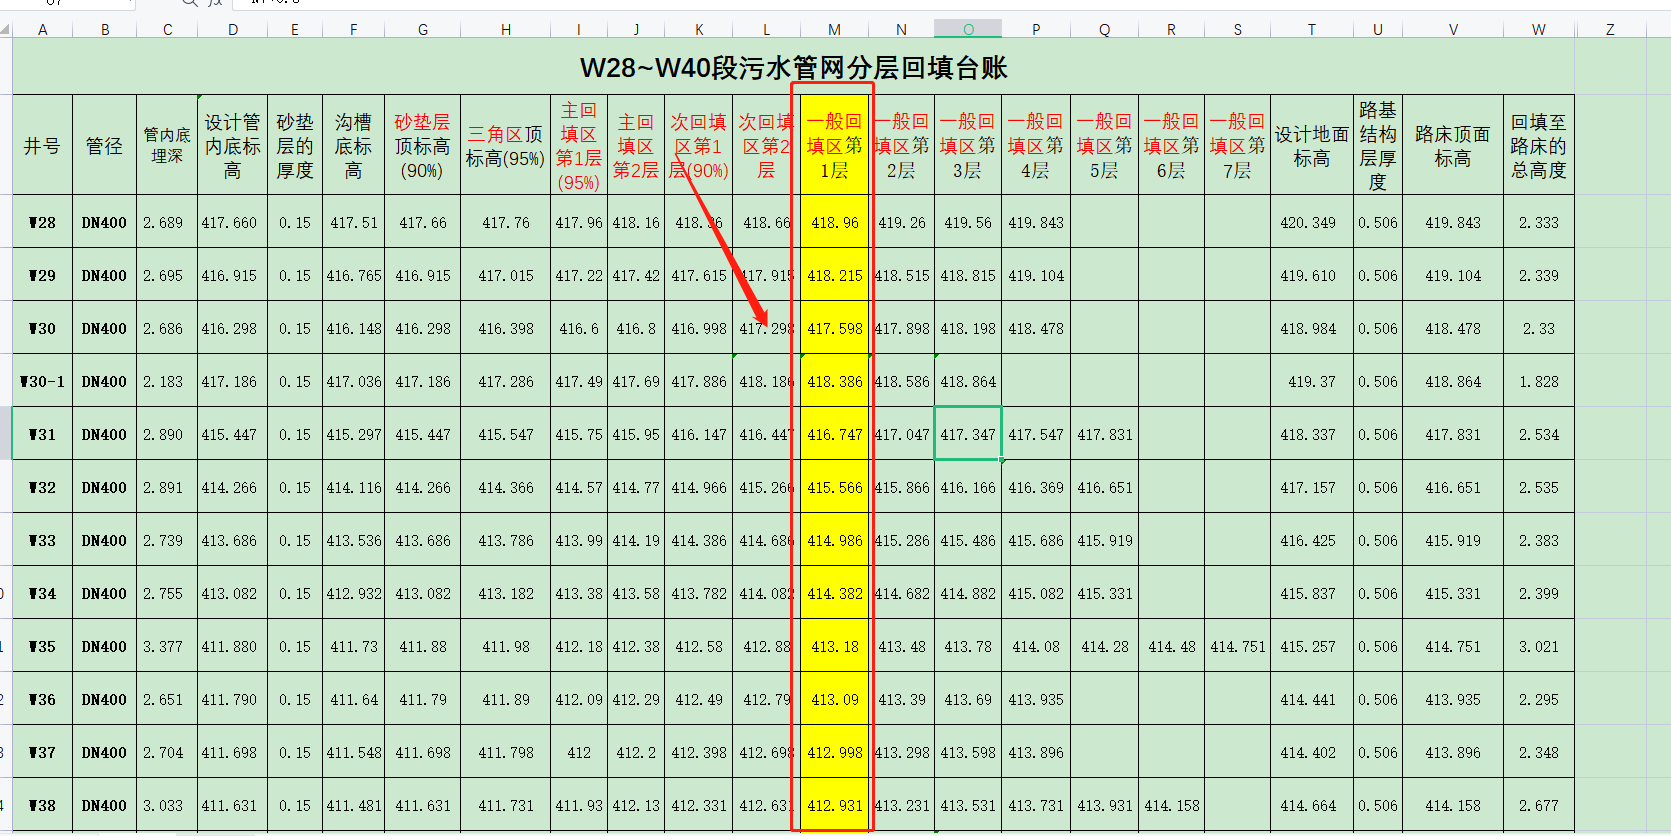Click the 沟槽底标高 header cell
1671x836 pixels.
(x=353, y=145)
